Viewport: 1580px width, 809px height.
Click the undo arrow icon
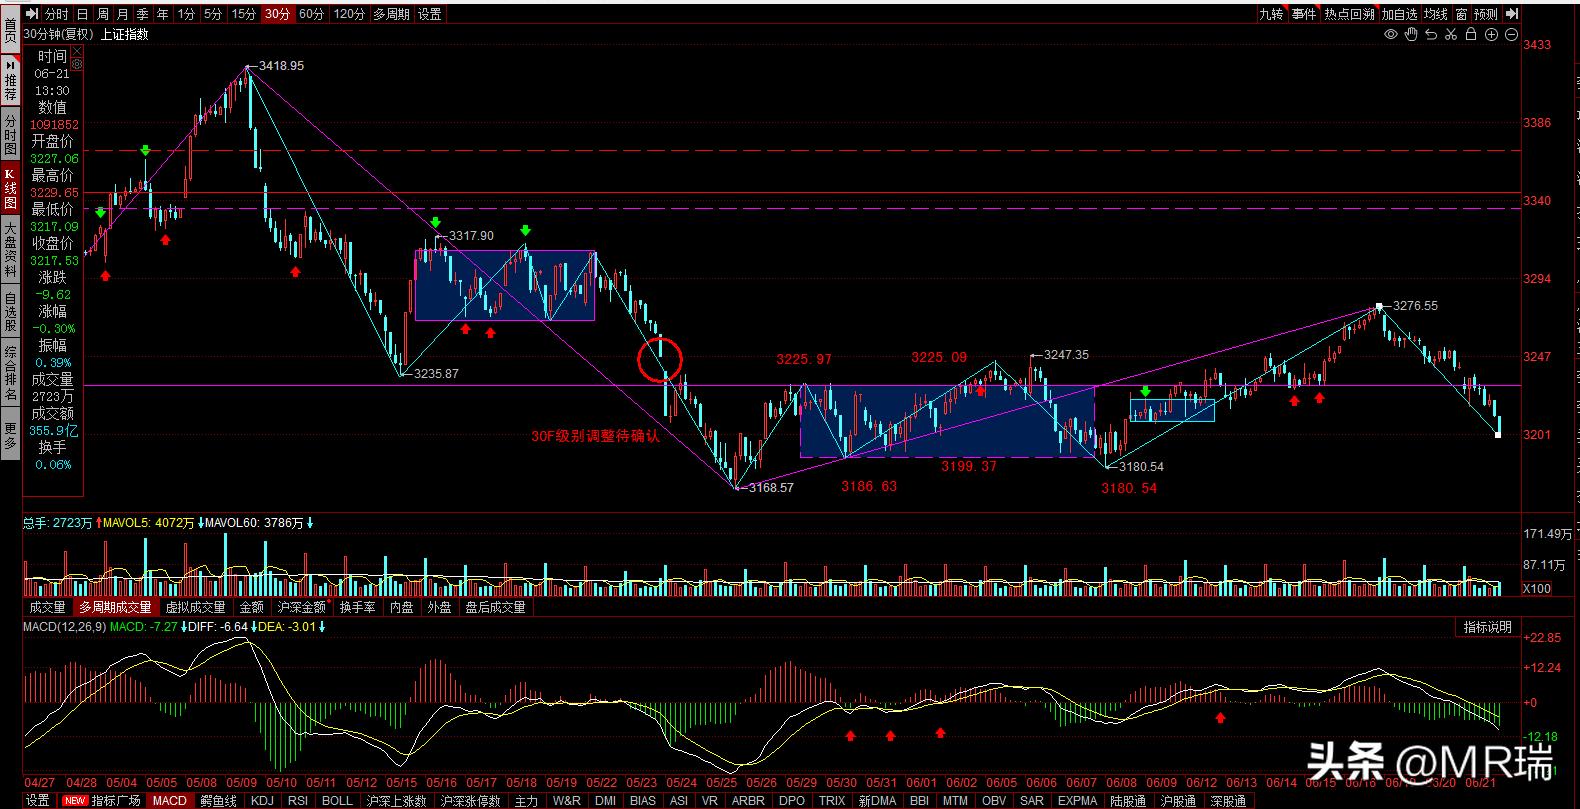point(1431,35)
